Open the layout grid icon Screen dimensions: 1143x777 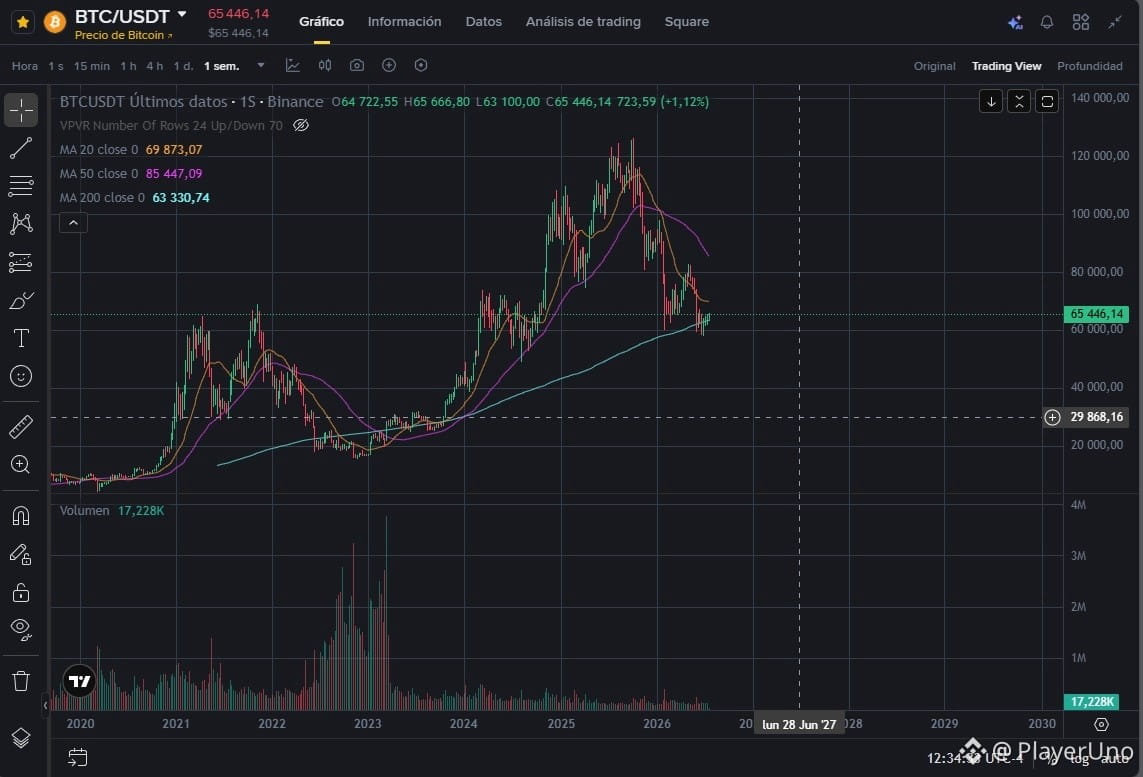(1080, 23)
